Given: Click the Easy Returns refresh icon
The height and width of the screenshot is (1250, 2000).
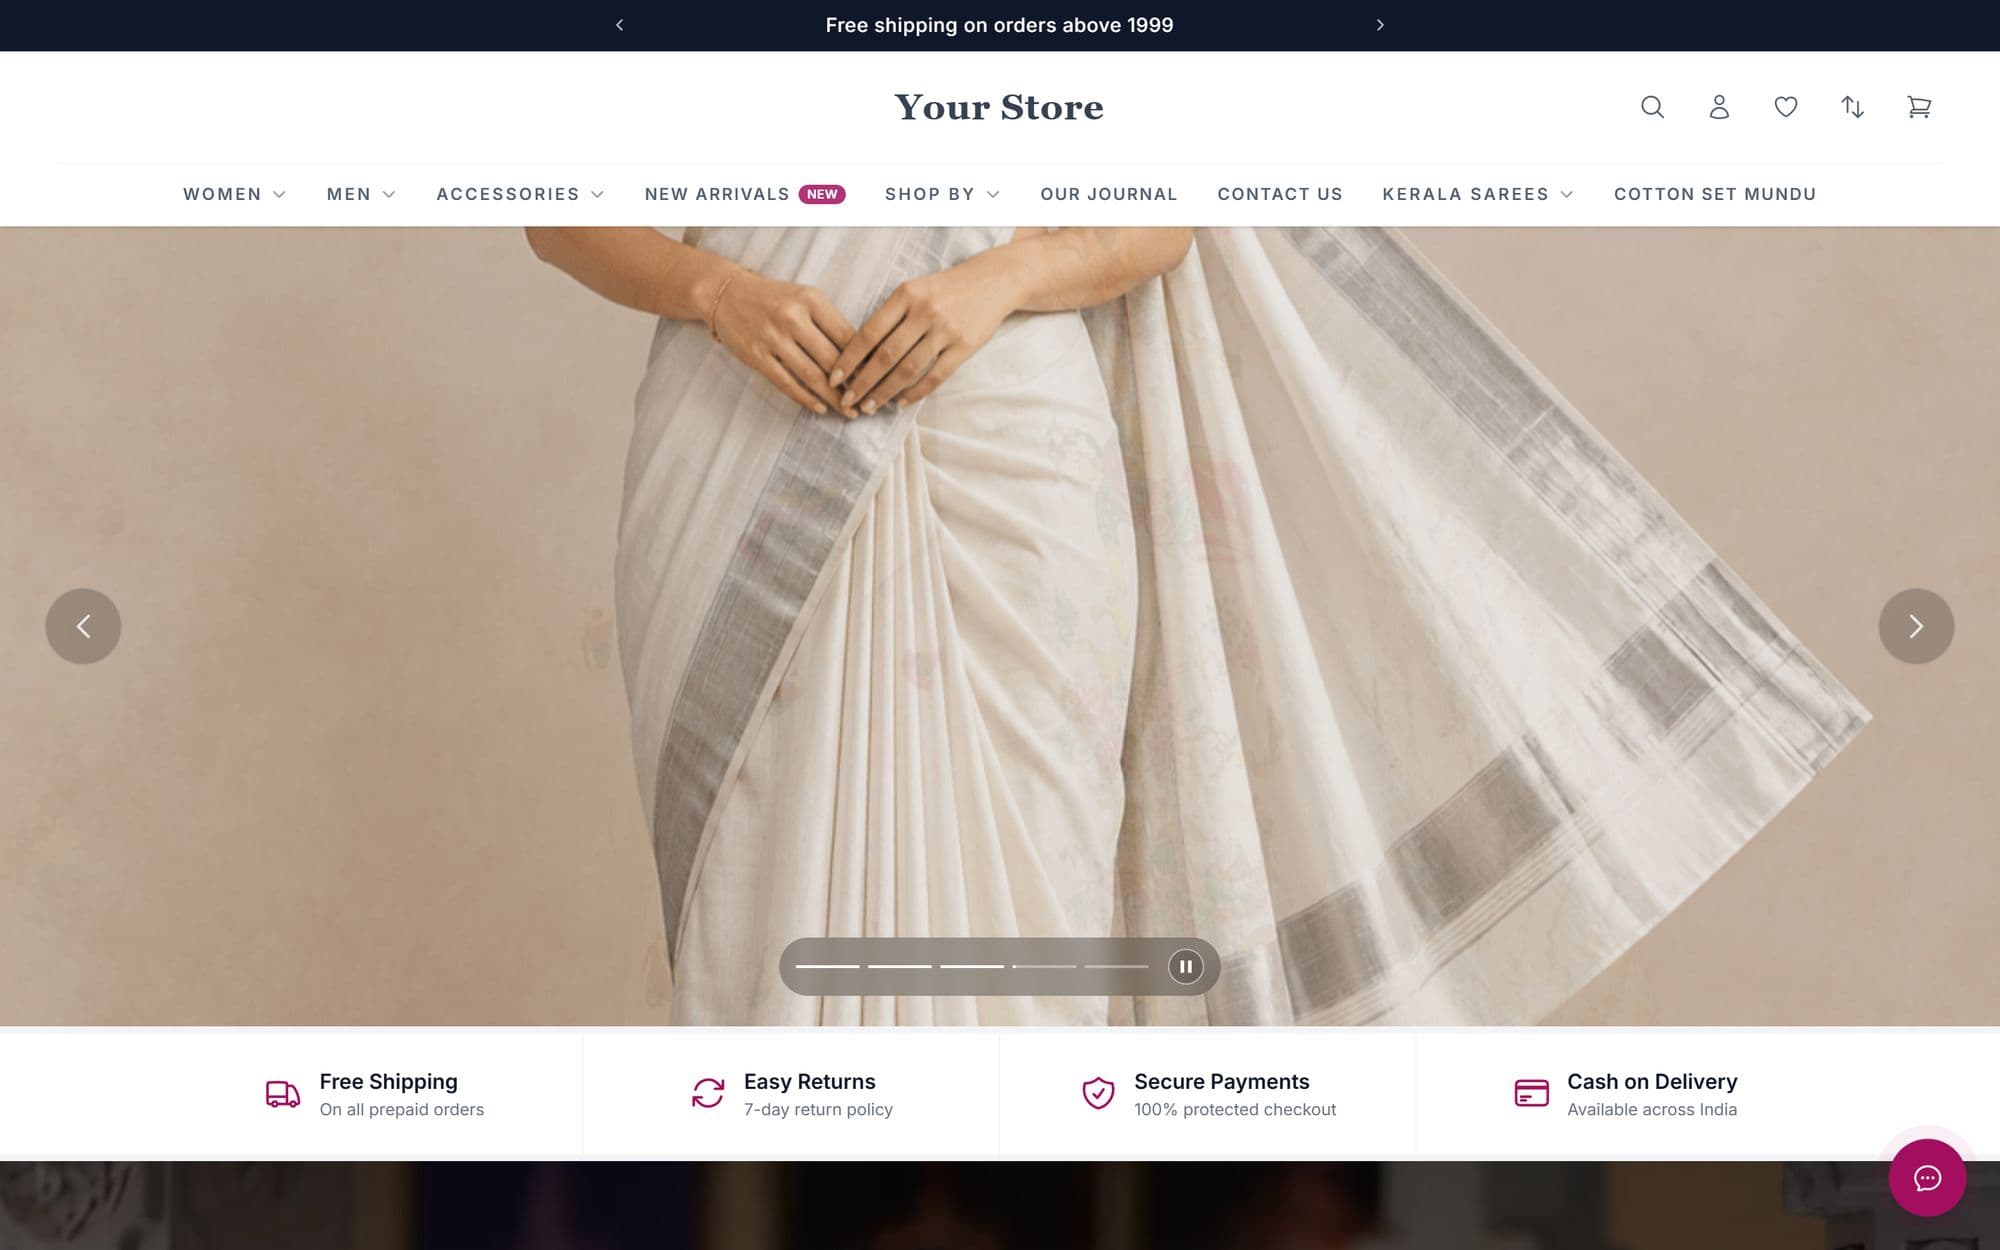Looking at the screenshot, I should pyautogui.click(x=708, y=1093).
